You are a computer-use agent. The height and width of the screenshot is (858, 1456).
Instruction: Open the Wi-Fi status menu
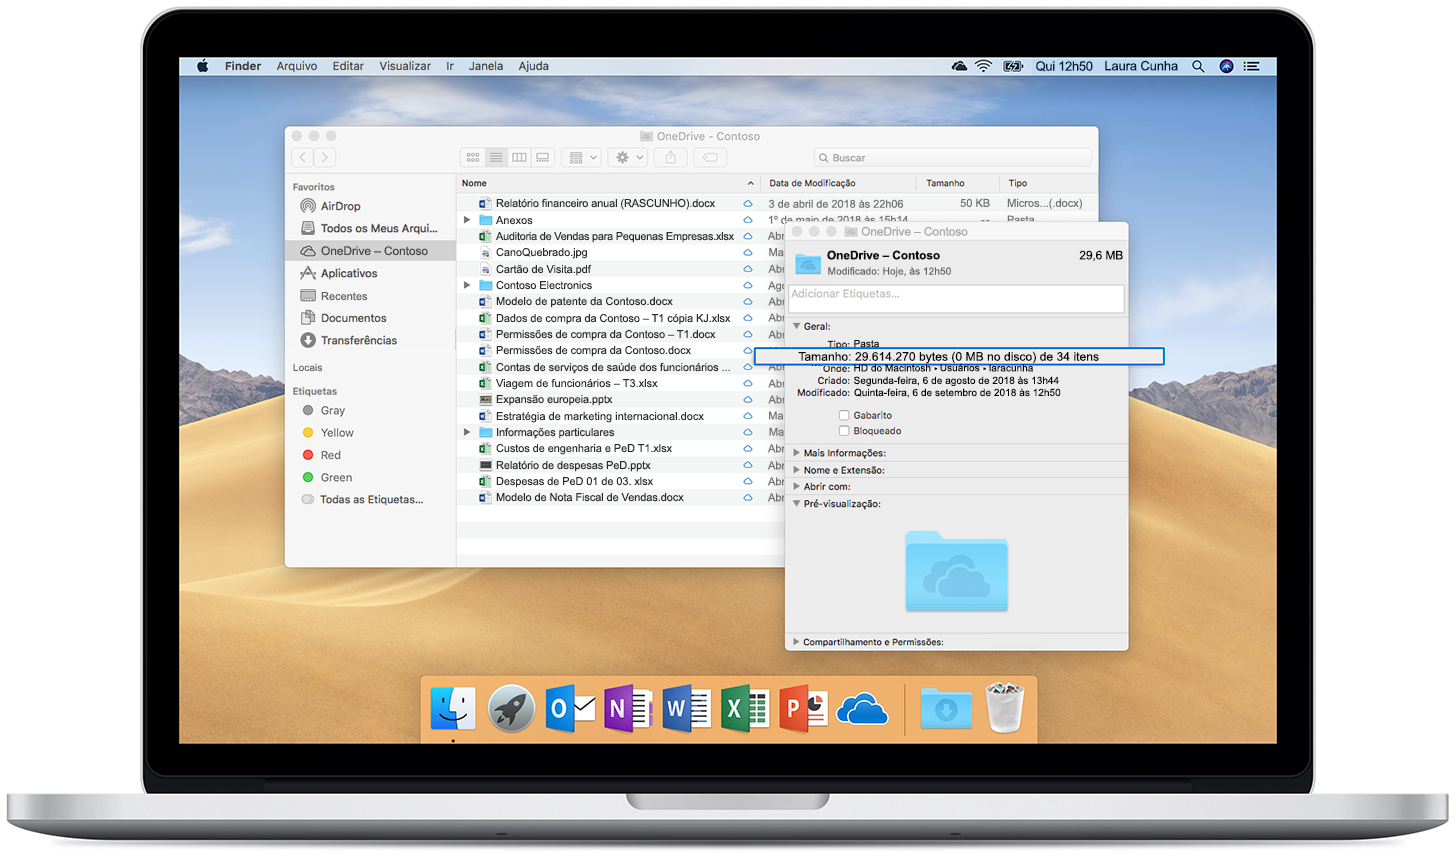coord(984,66)
